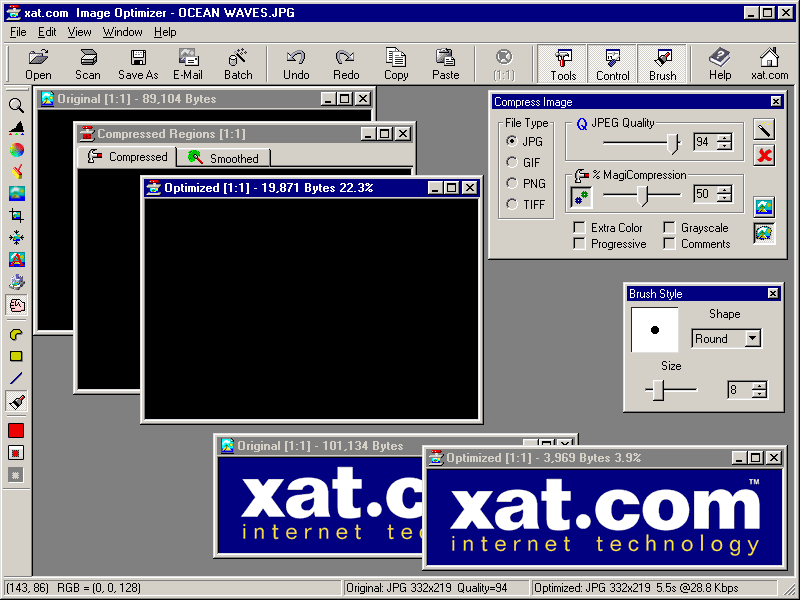Select the paintbrush tool in sidebar
Screen dimensions: 800x600
click(16, 401)
